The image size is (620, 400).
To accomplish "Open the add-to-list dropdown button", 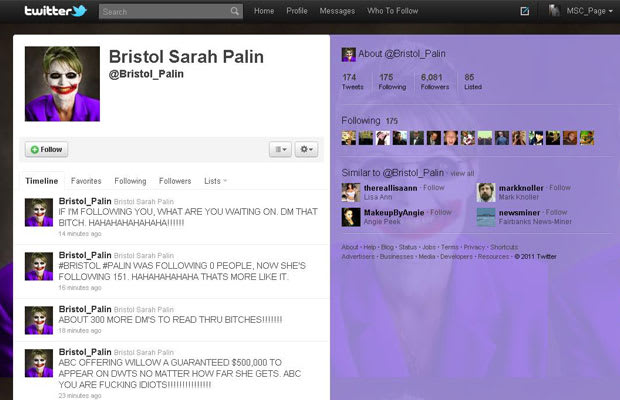I will (x=280, y=149).
